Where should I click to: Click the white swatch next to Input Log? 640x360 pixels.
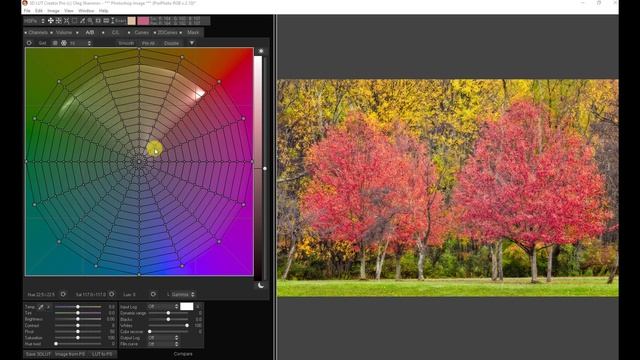[187, 307]
